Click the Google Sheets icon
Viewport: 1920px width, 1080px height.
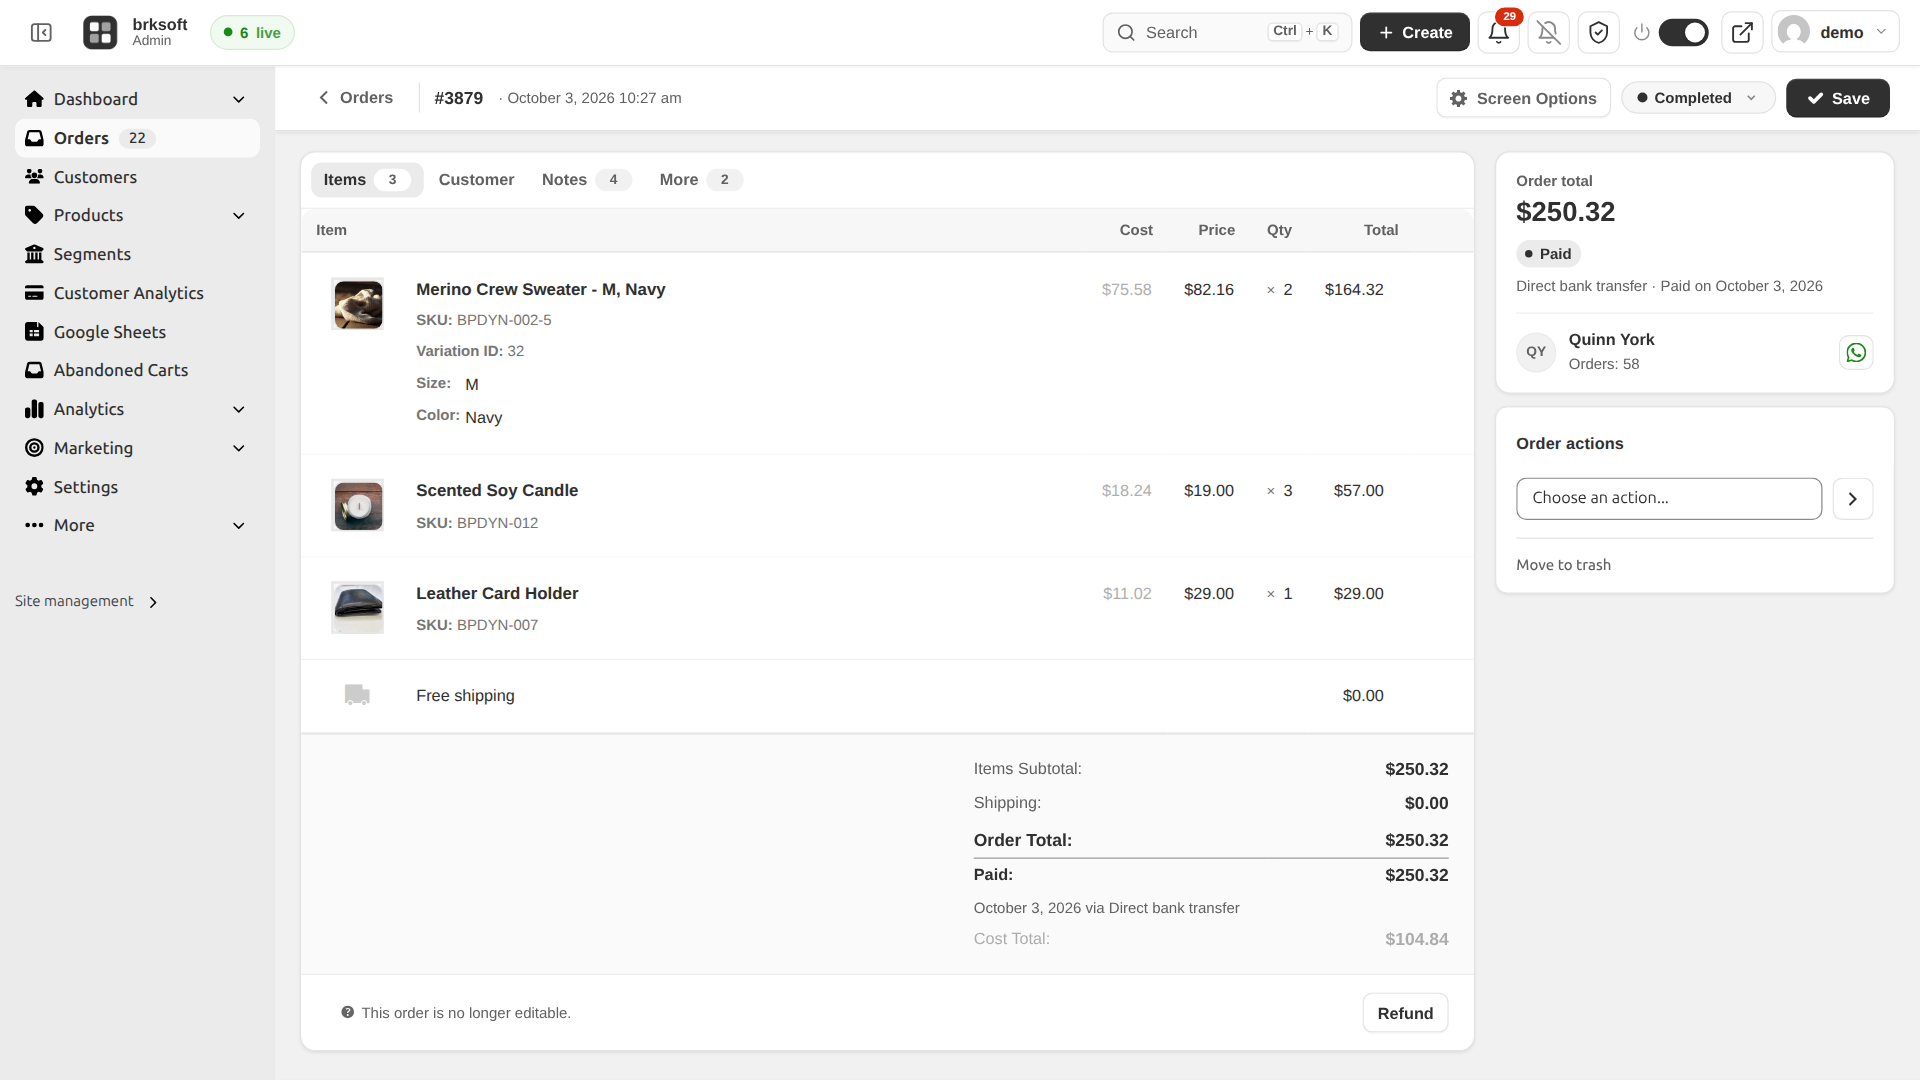coord(34,332)
